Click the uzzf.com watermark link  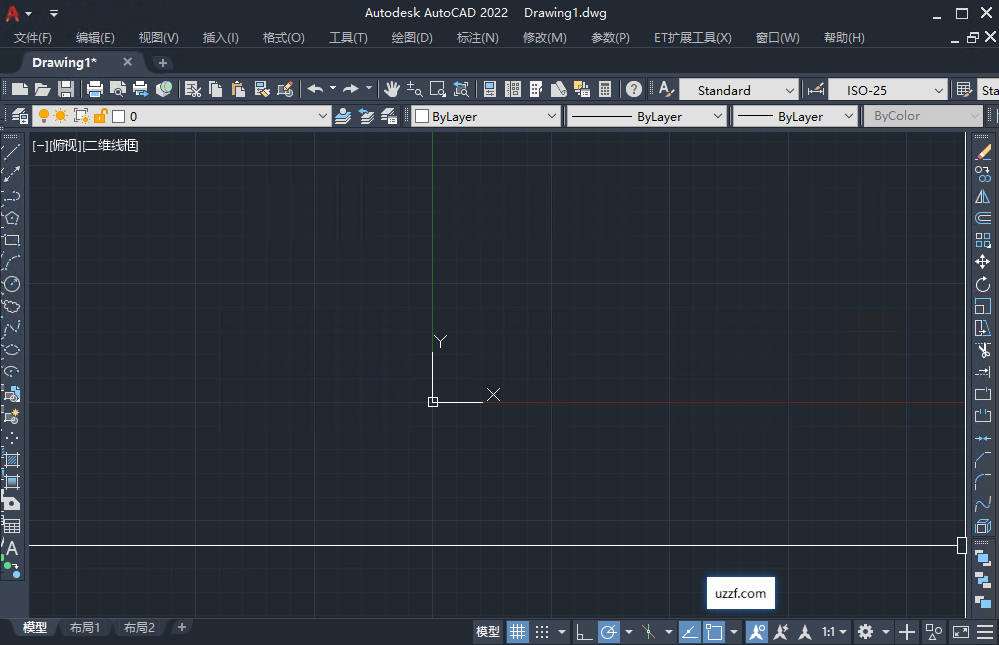[740, 592]
